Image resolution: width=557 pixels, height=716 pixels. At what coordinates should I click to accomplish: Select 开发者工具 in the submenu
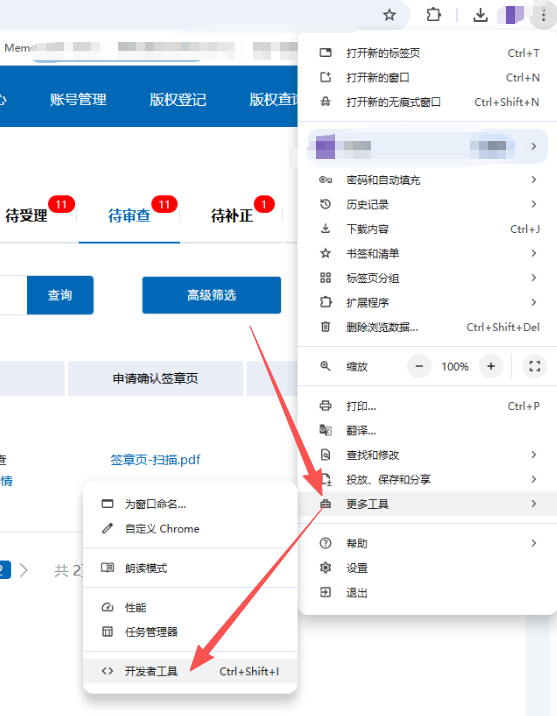[190, 671]
